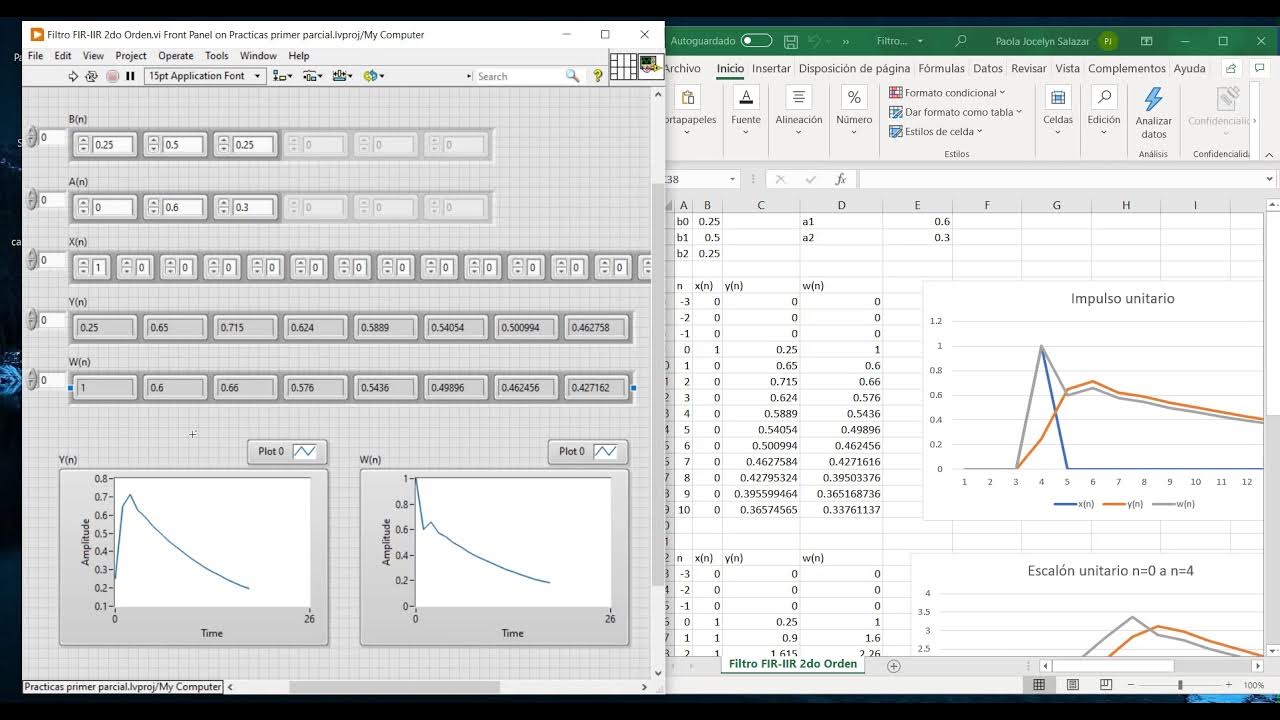Switch Excel to Page Break Preview

(1105, 685)
